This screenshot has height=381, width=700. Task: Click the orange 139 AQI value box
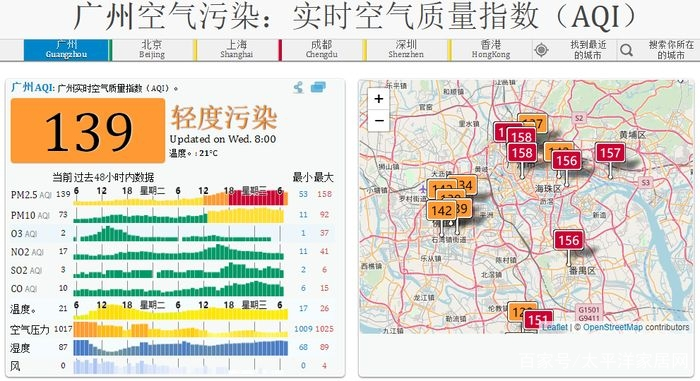pos(88,131)
